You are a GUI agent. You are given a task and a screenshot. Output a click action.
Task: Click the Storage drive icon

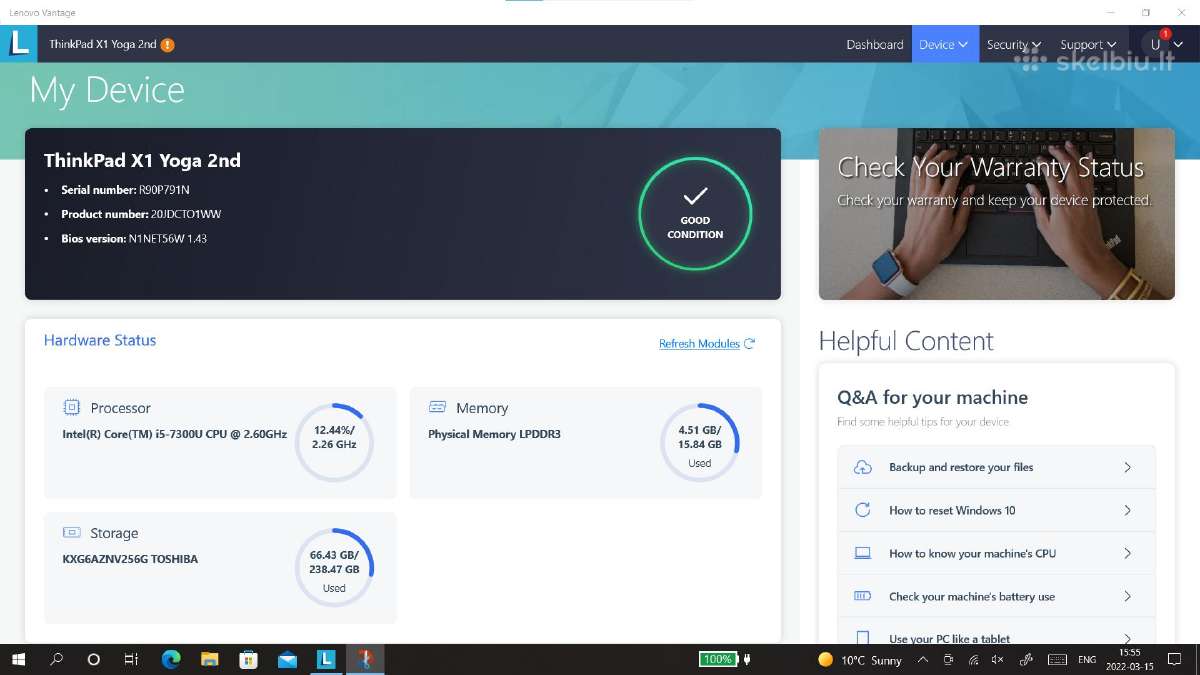71,533
